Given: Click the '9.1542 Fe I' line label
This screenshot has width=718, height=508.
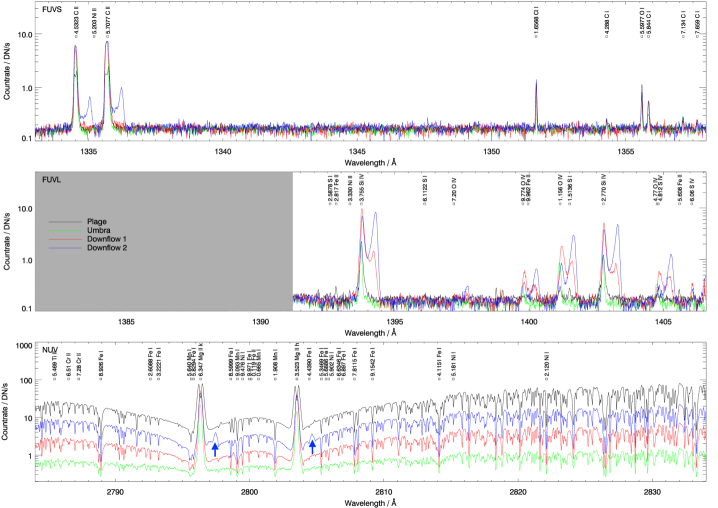Looking at the screenshot, I should tap(373, 364).
